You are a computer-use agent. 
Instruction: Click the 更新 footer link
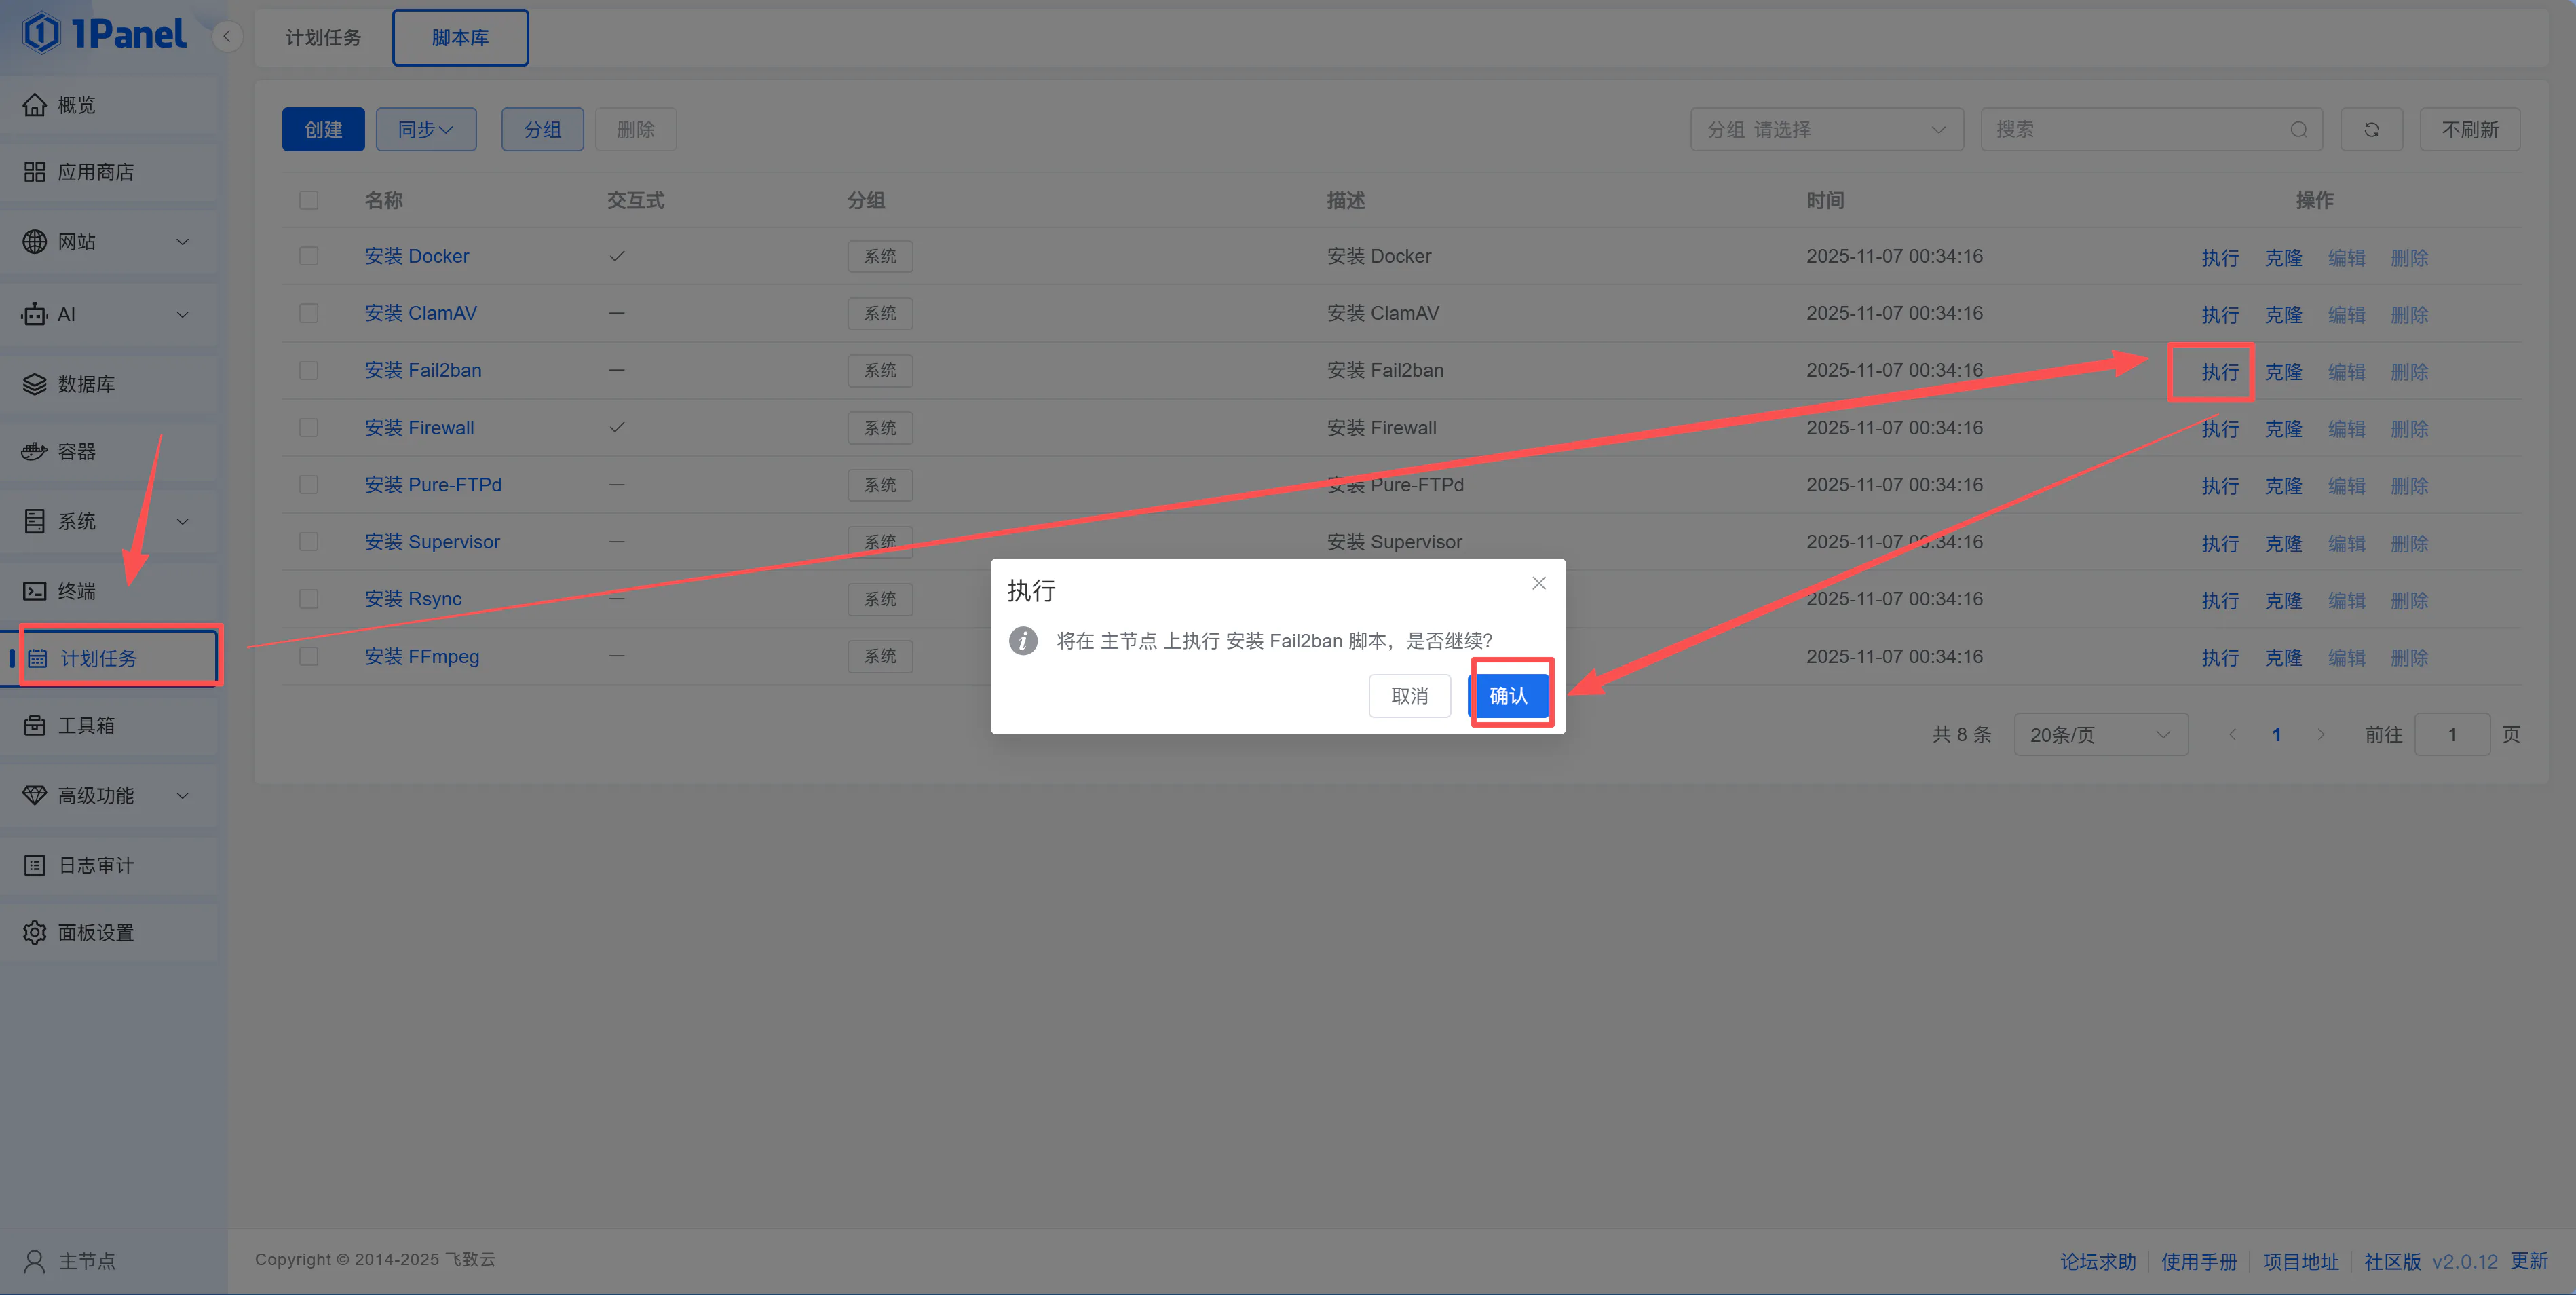[x=2529, y=1261]
